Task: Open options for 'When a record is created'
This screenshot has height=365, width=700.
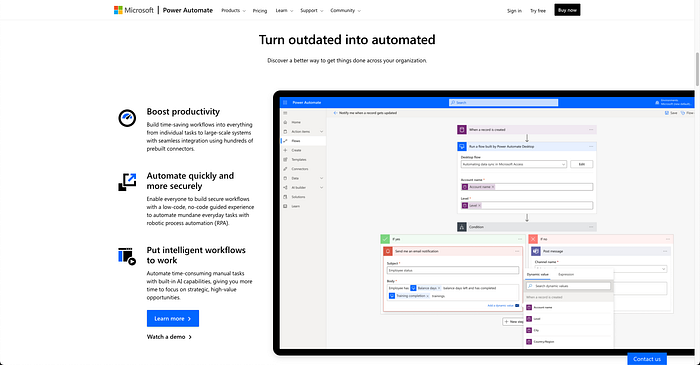Action: 591,130
